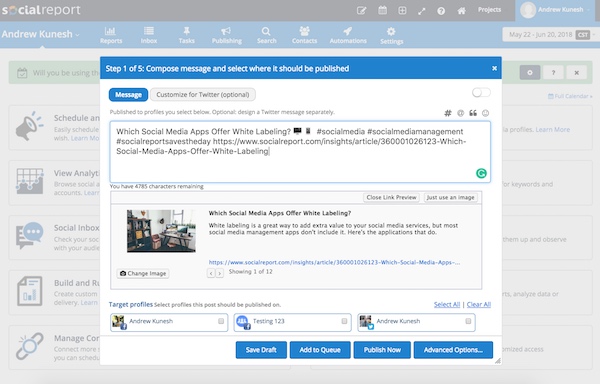
Task: Click the dialog resize grip corner
Action: 497,361
